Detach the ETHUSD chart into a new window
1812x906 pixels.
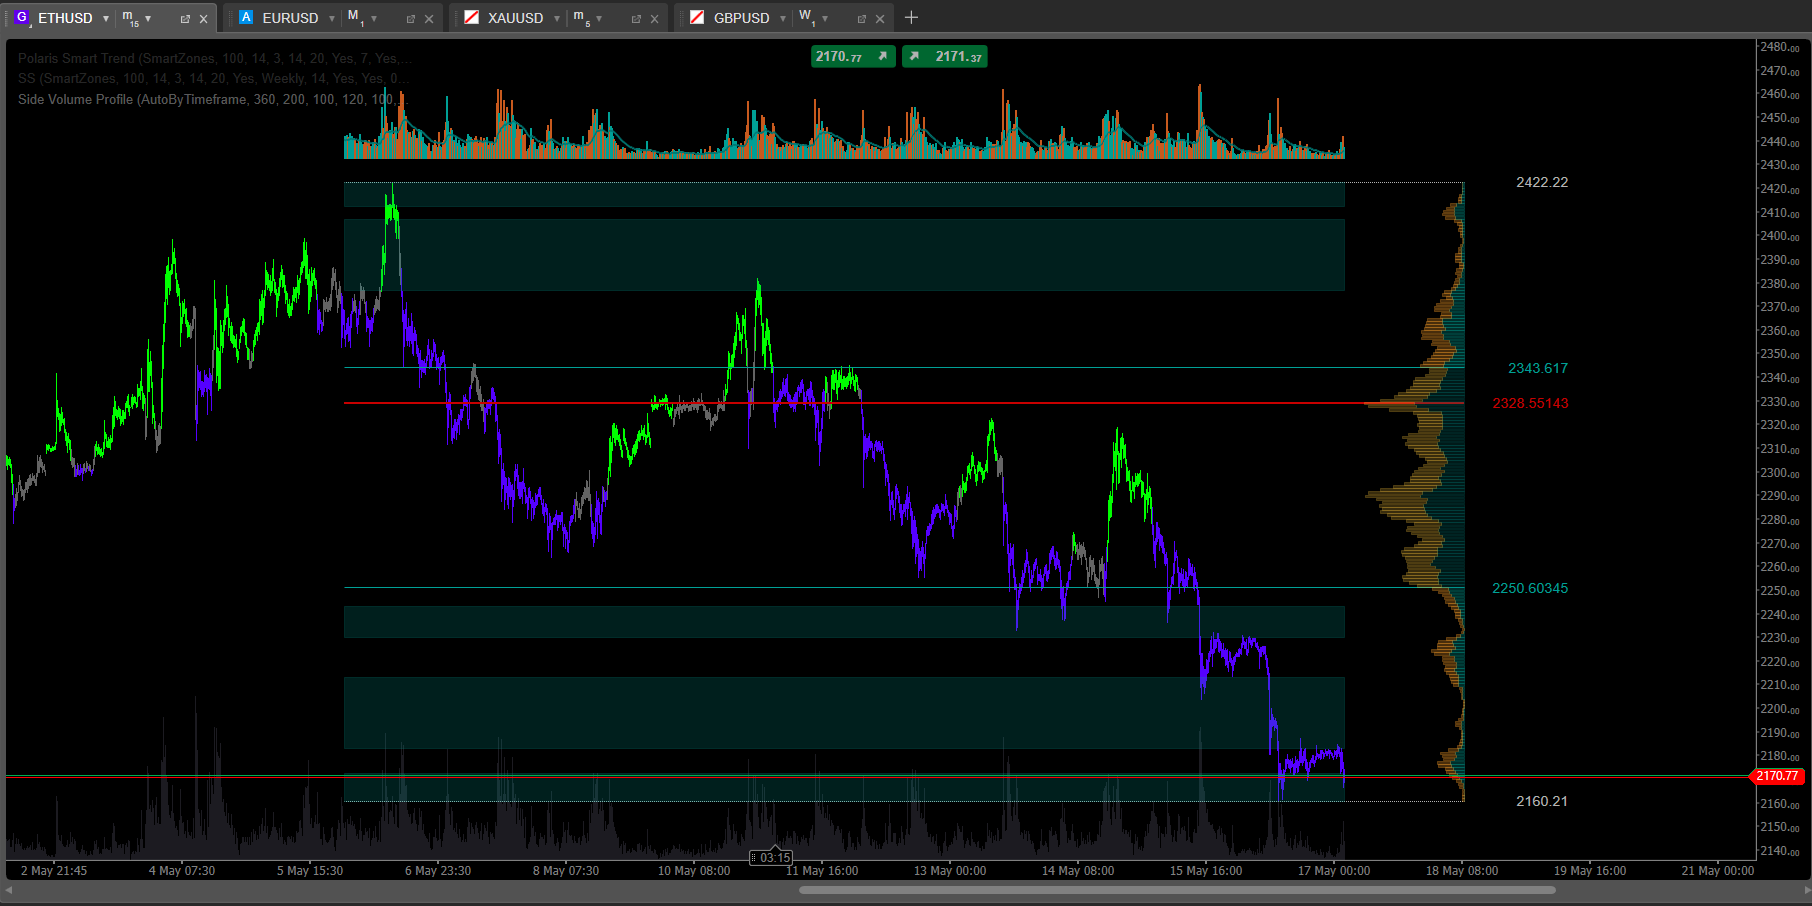(x=185, y=19)
